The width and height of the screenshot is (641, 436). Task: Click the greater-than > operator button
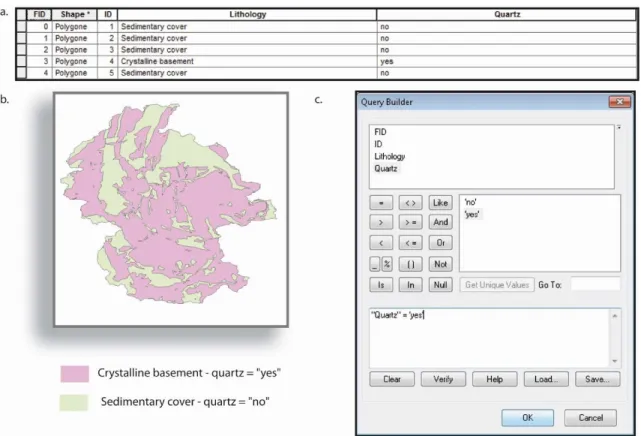pos(381,222)
